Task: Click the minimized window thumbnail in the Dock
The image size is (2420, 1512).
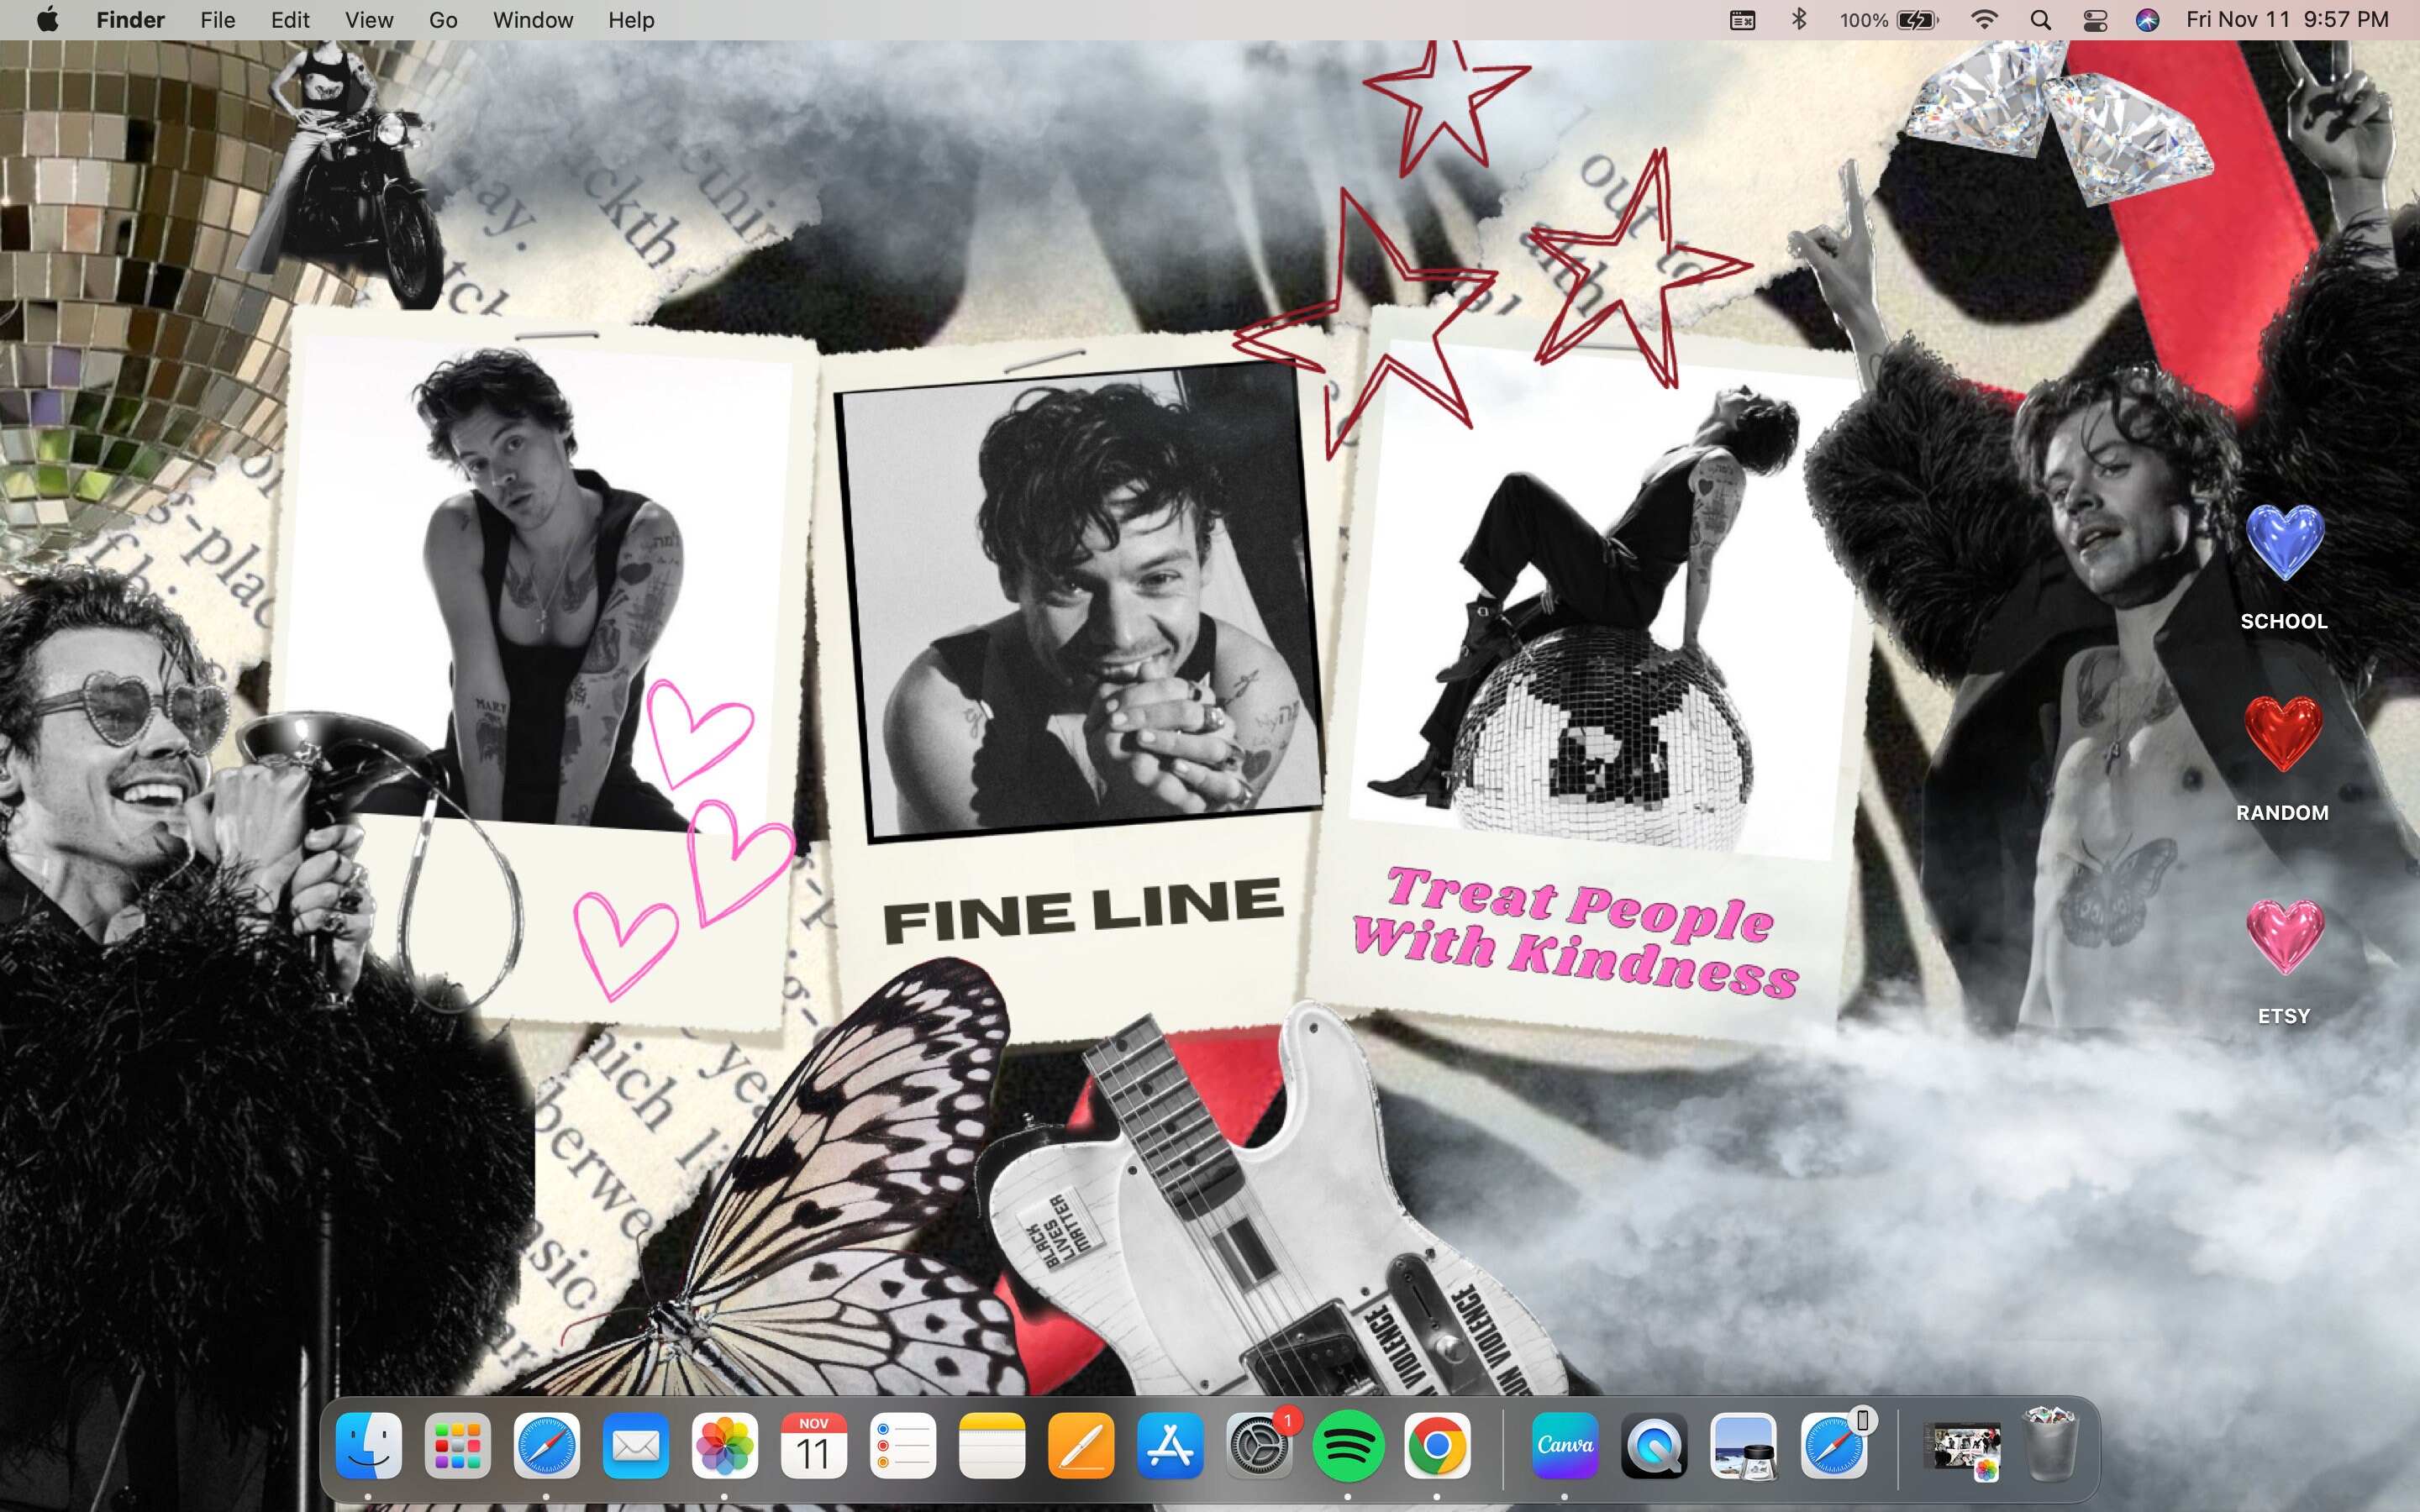Action: (x=1960, y=1445)
